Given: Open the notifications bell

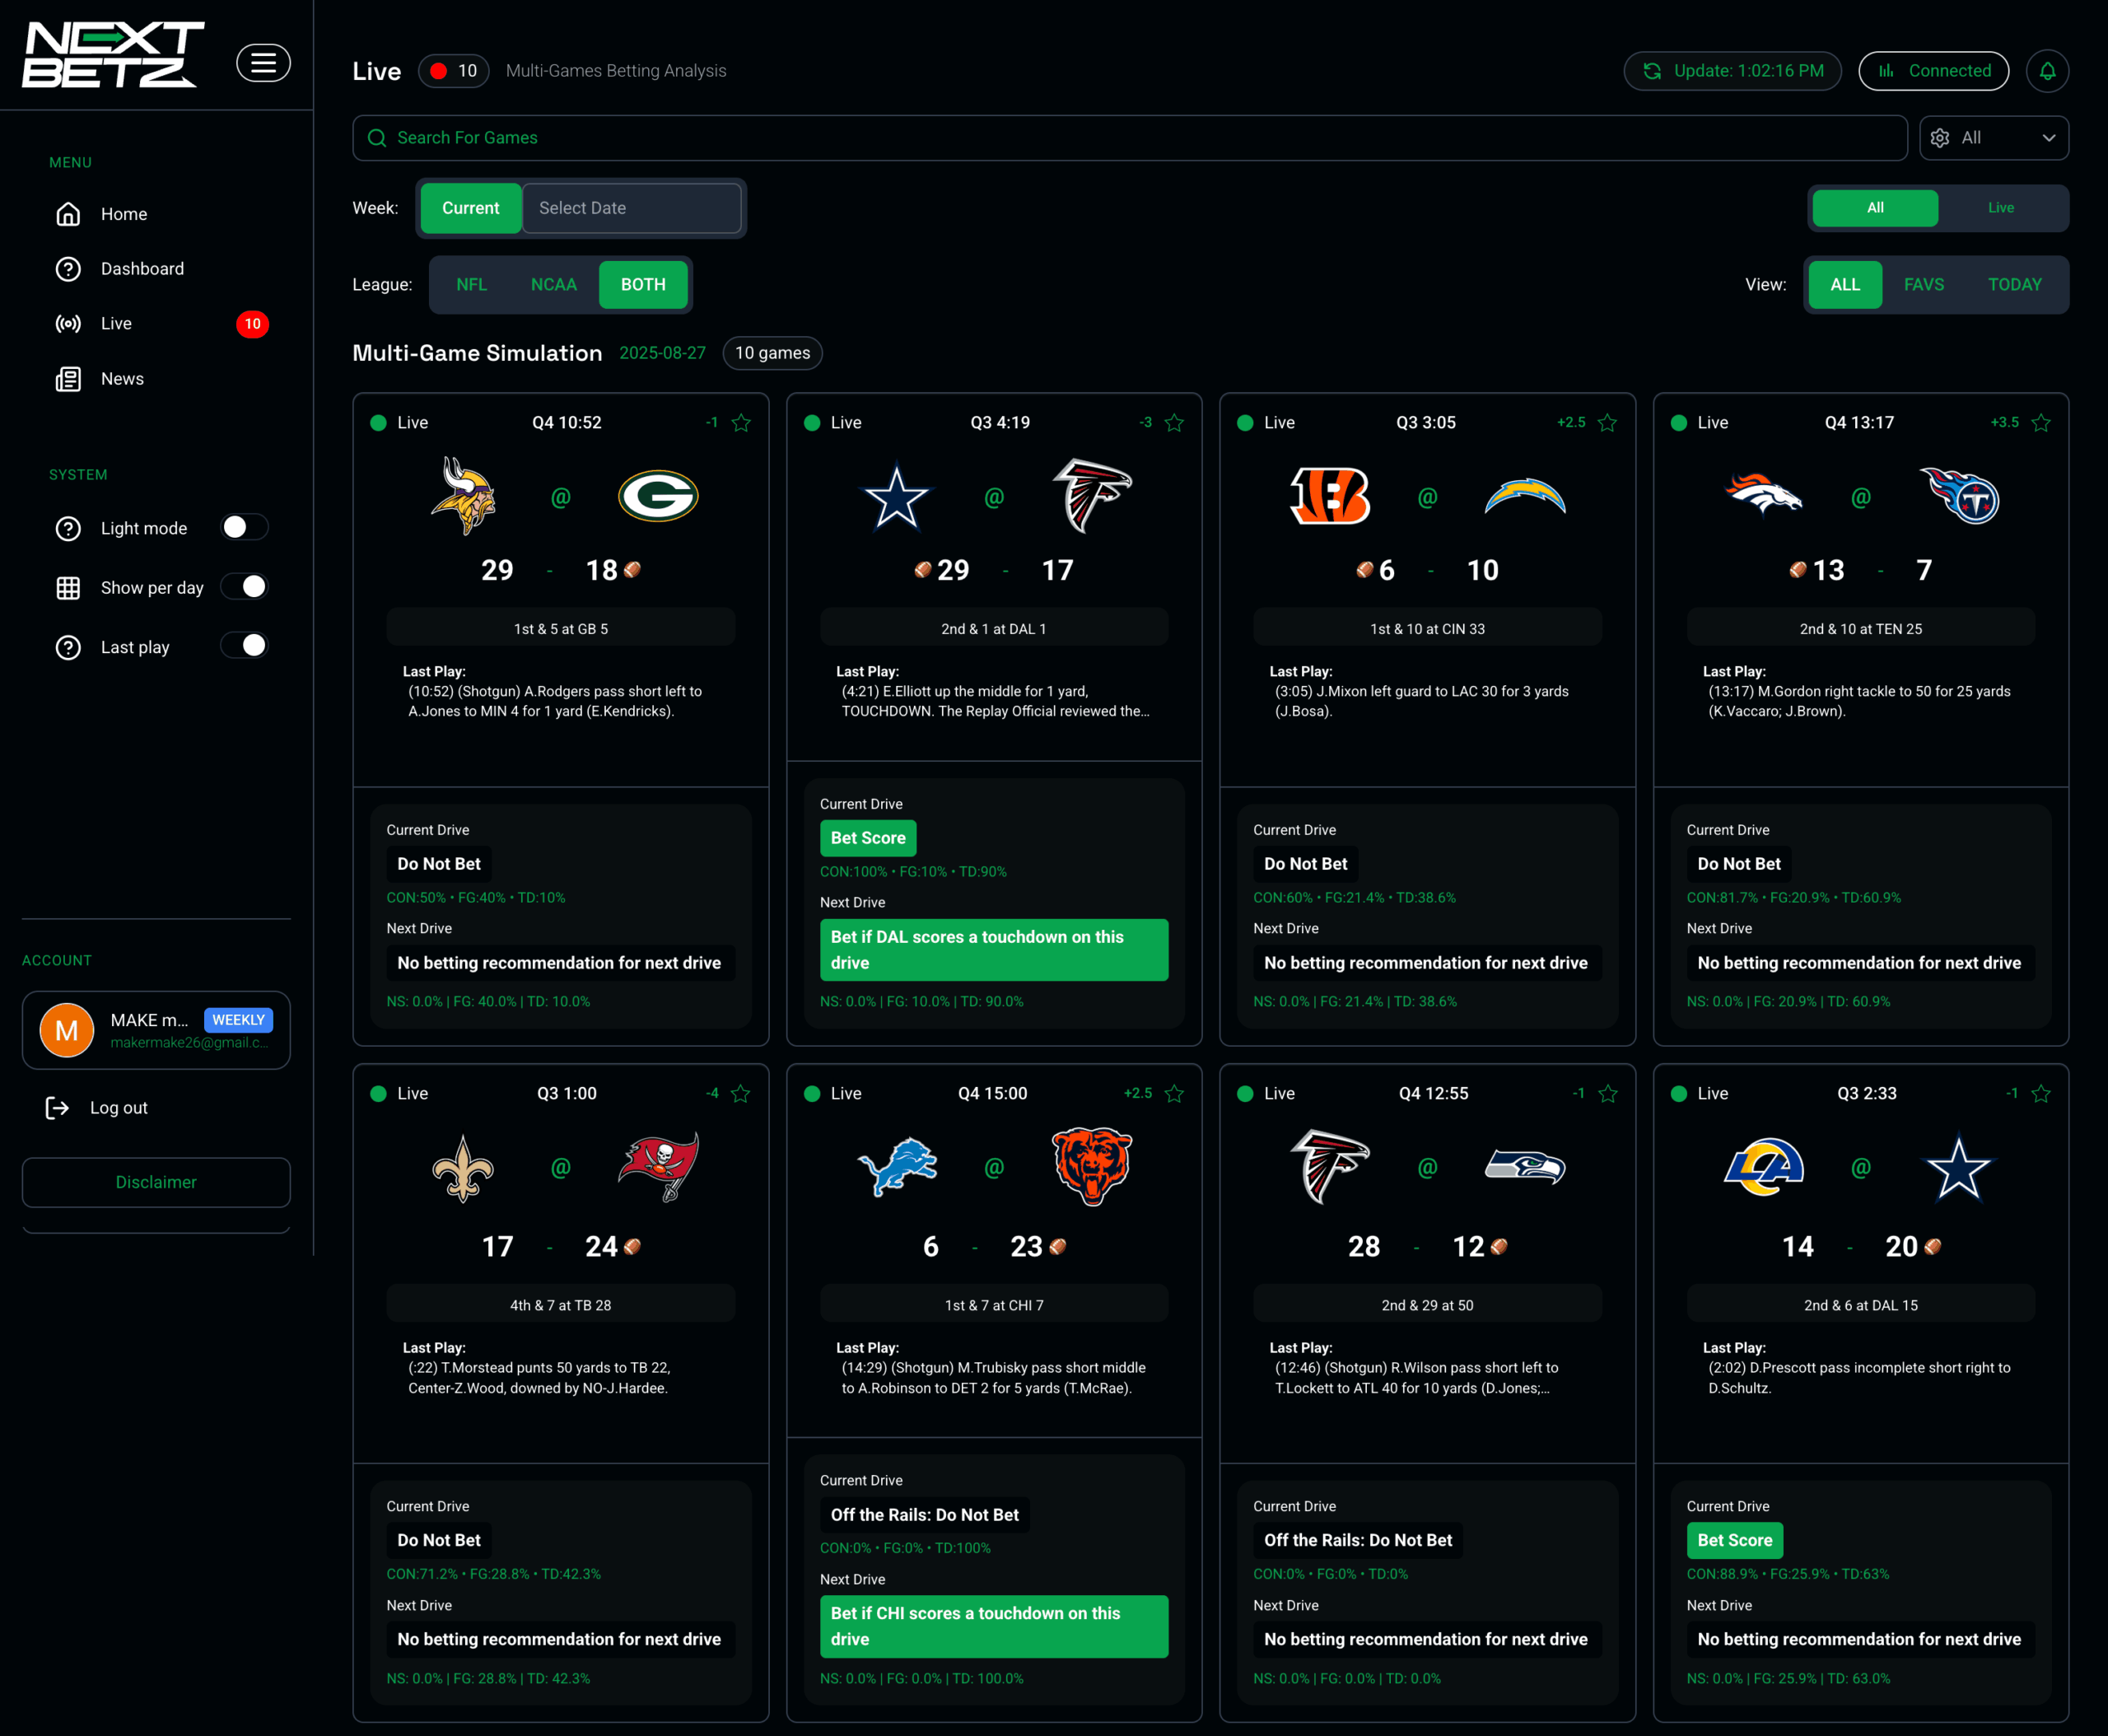Looking at the screenshot, I should [2047, 71].
